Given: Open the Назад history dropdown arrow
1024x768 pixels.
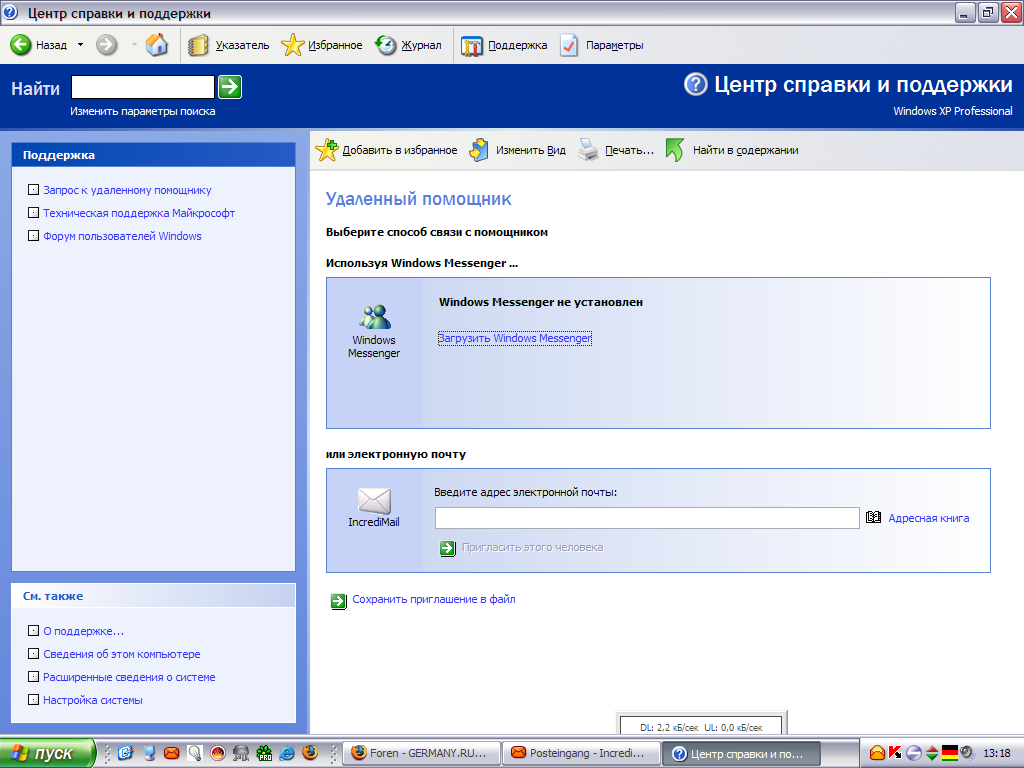Looking at the screenshot, I should coord(80,45).
